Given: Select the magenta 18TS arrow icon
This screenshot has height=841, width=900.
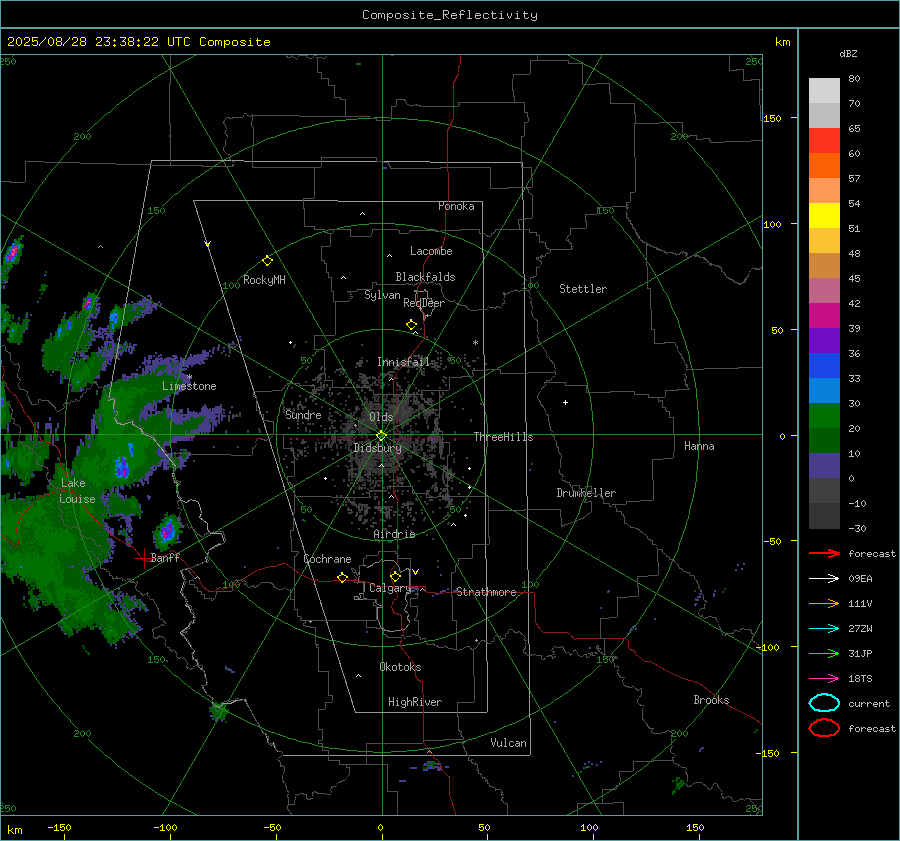Looking at the screenshot, I should click(824, 679).
